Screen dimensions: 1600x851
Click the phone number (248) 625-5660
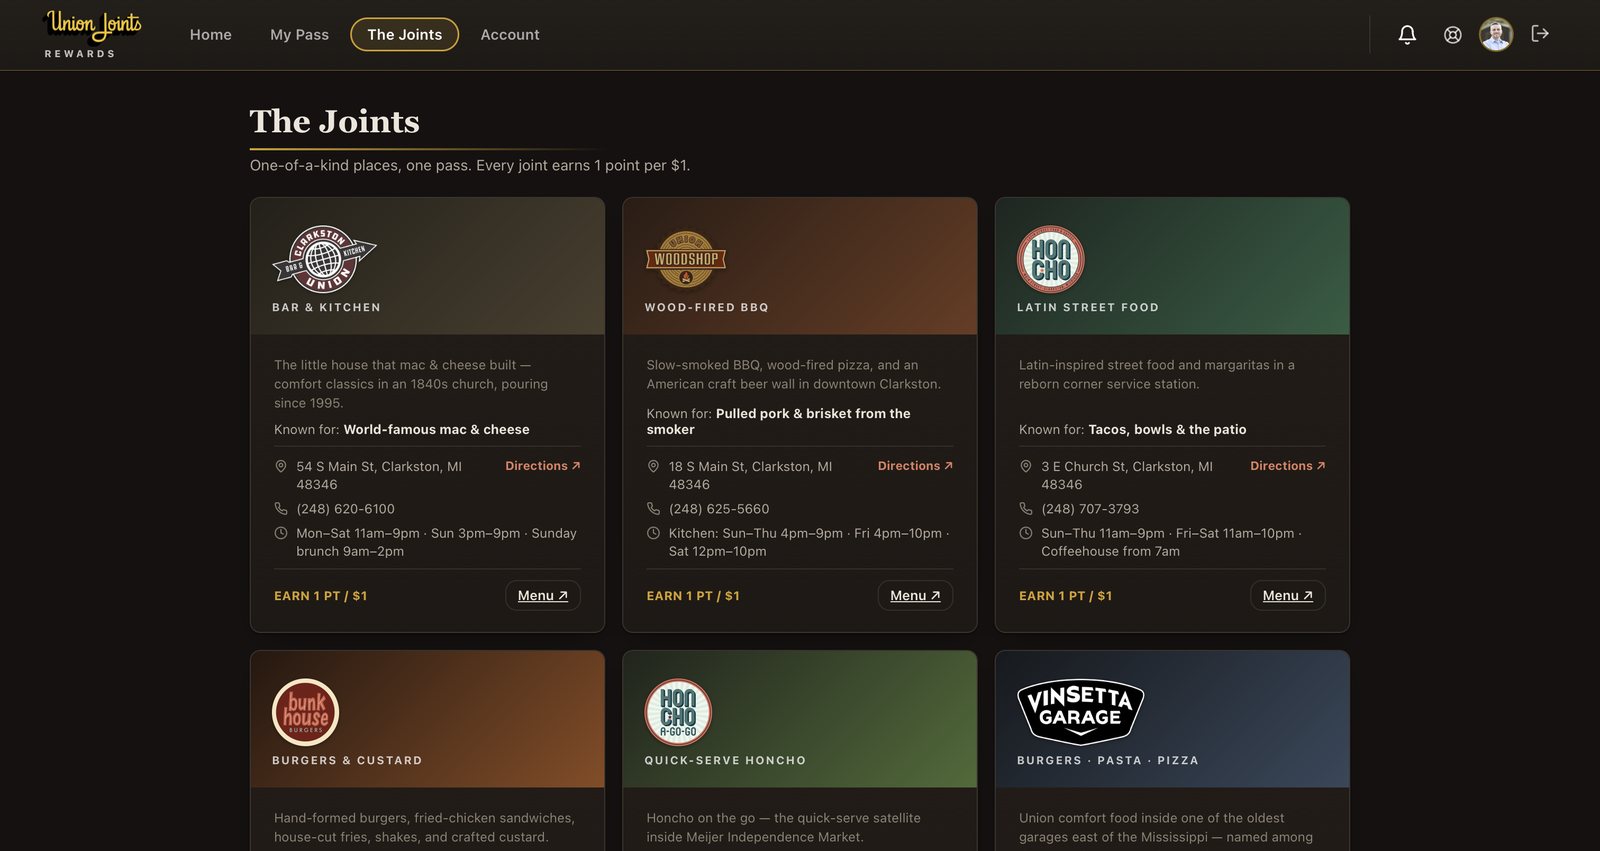pyautogui.click(x=719, y=509)
